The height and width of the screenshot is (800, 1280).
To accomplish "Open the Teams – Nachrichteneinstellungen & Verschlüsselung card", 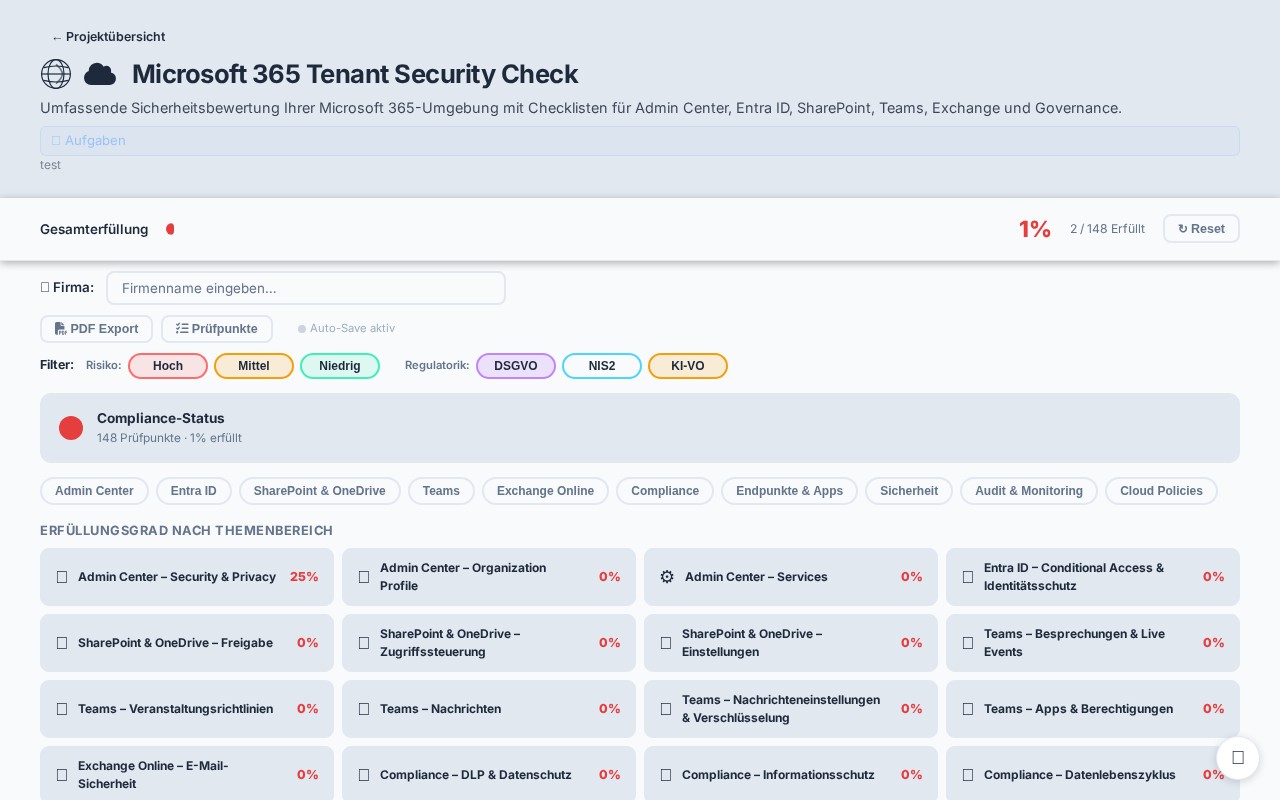I will [x=791, y=709].
